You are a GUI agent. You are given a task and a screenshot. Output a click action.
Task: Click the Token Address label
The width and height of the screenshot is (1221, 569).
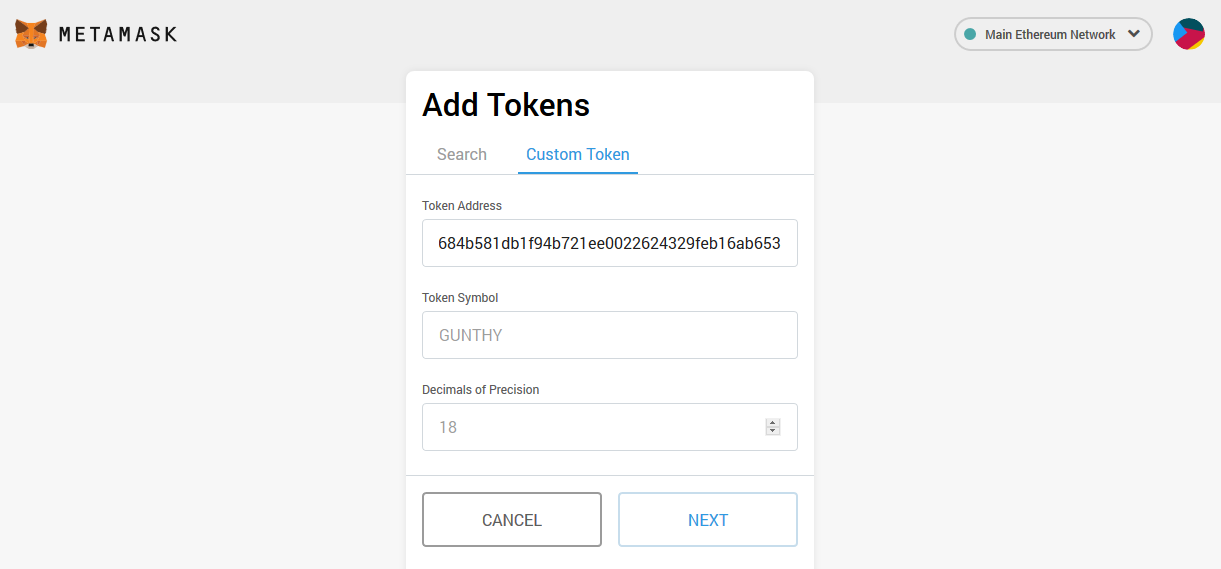click(x=462, y=206)
